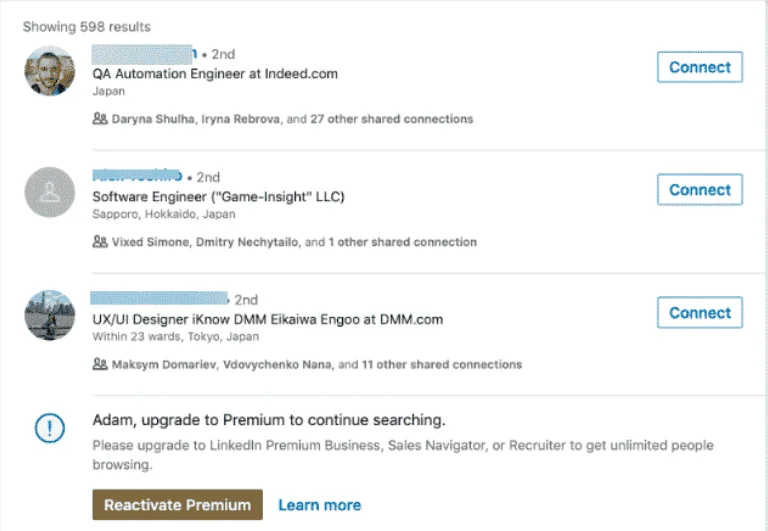Click the blue info alert icon
The height and width of the screenshot is (531, 768).
(49, 428)
